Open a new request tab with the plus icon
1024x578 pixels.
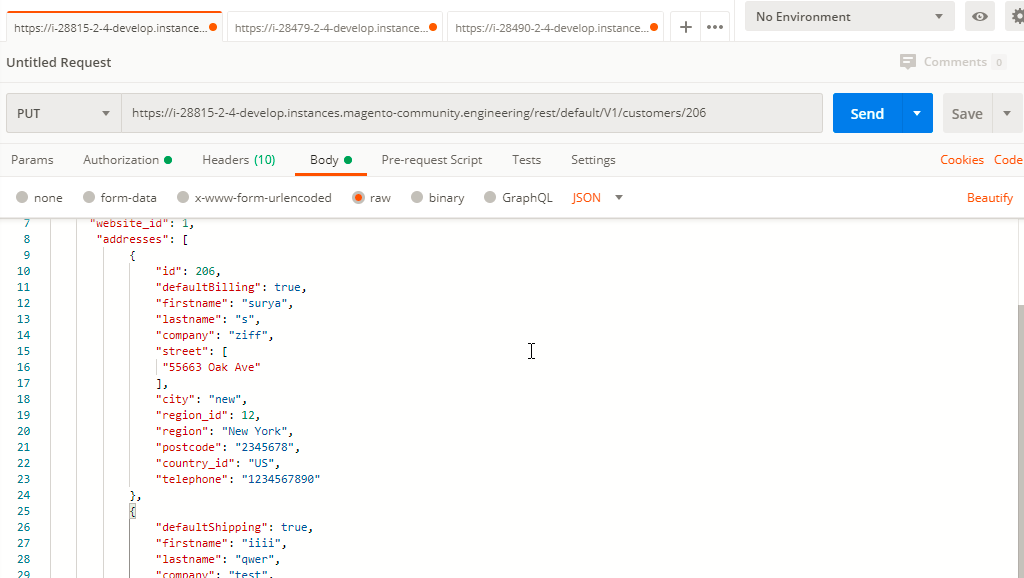point(685,27)
